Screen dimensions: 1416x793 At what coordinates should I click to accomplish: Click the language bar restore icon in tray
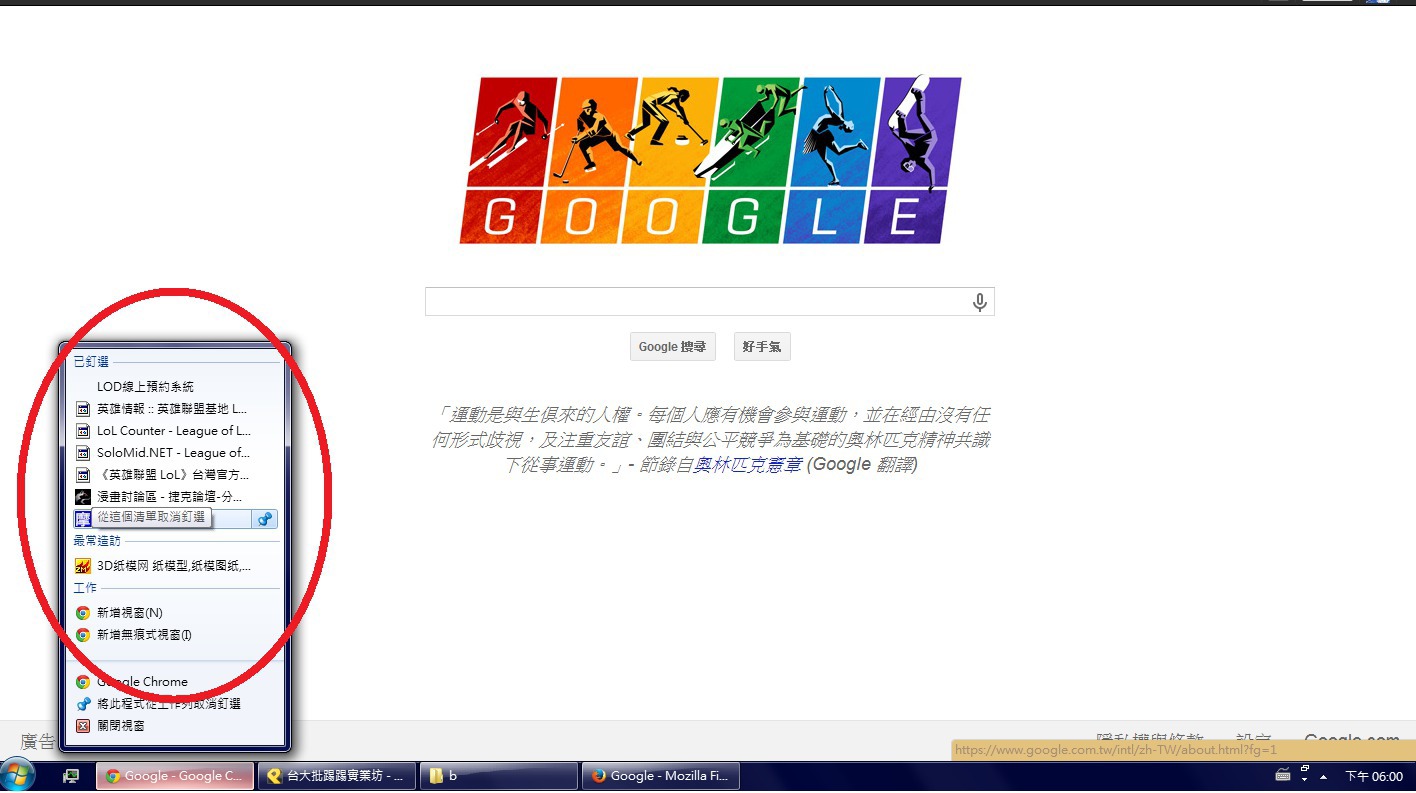(1304, 767)
